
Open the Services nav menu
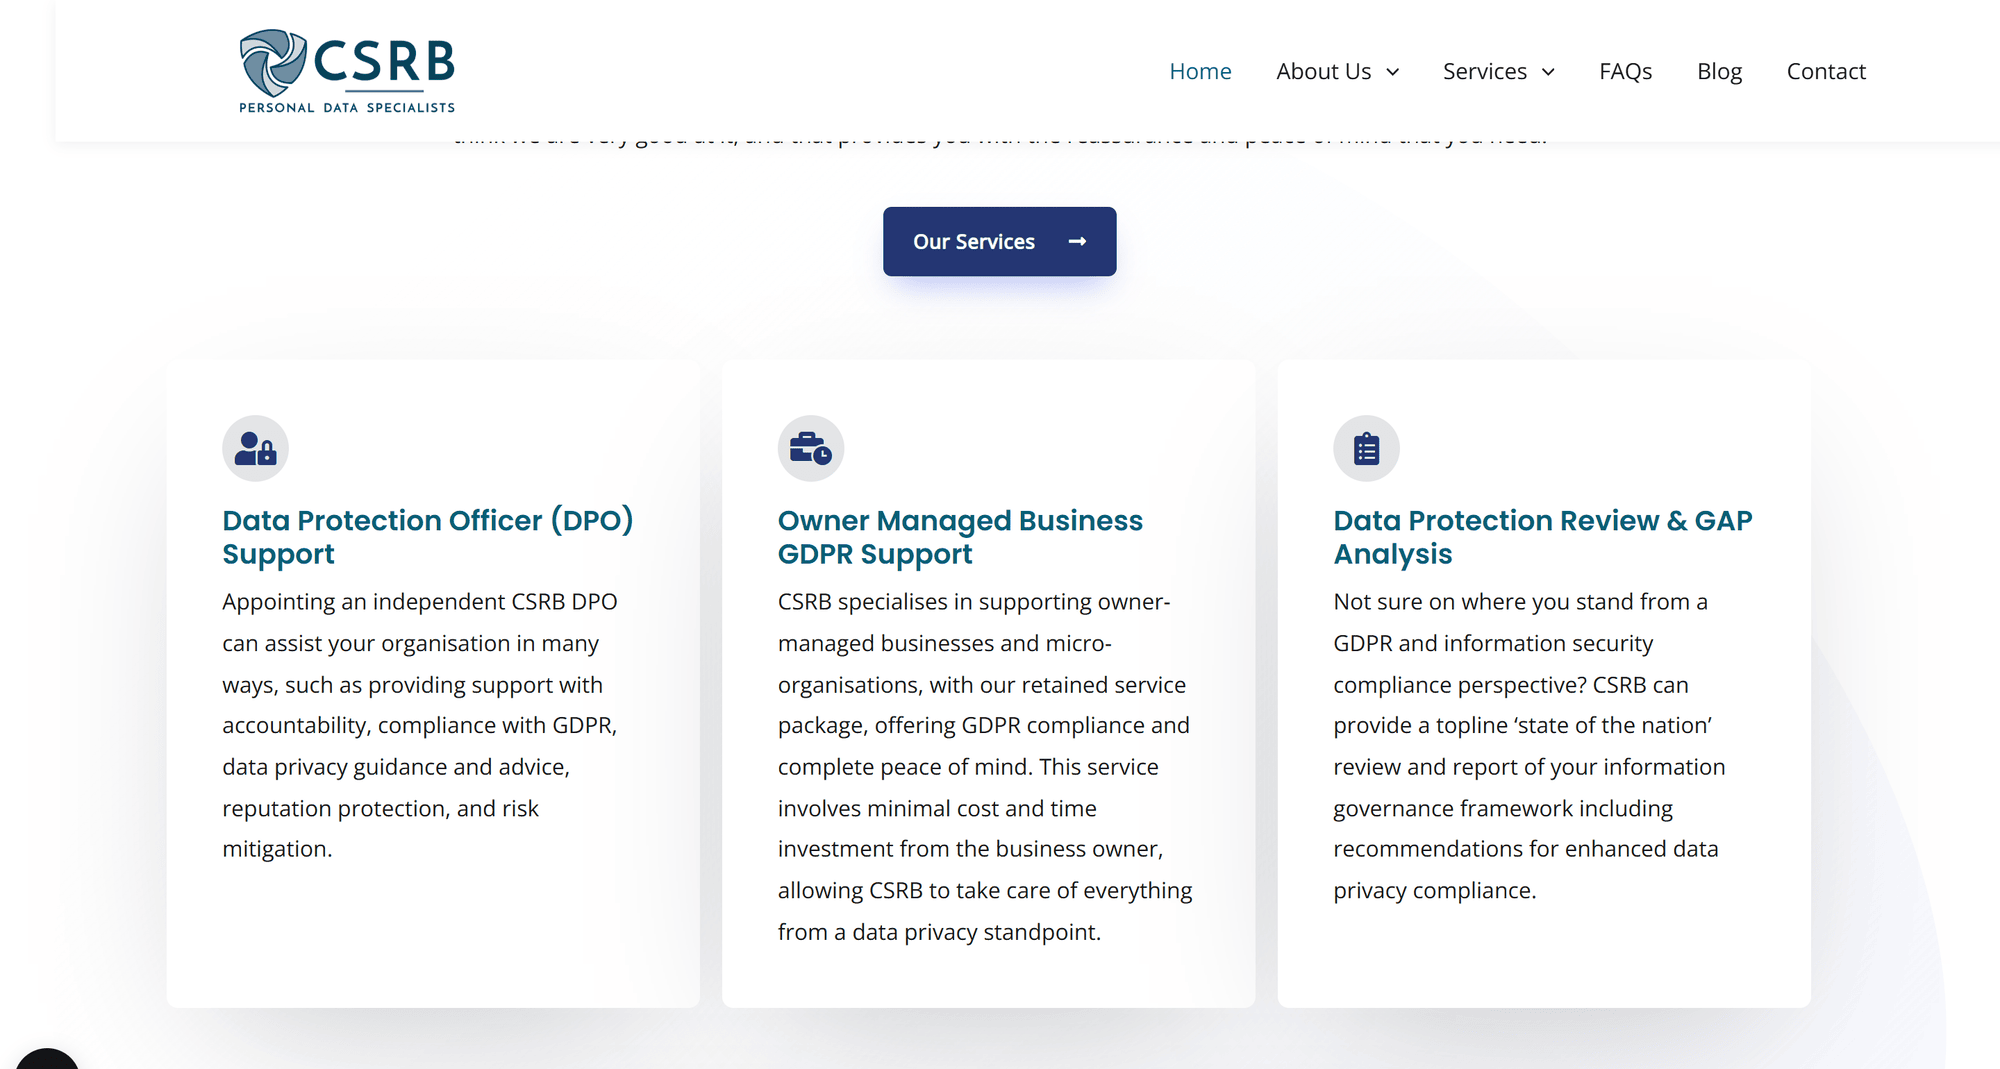coord(1484,72)
